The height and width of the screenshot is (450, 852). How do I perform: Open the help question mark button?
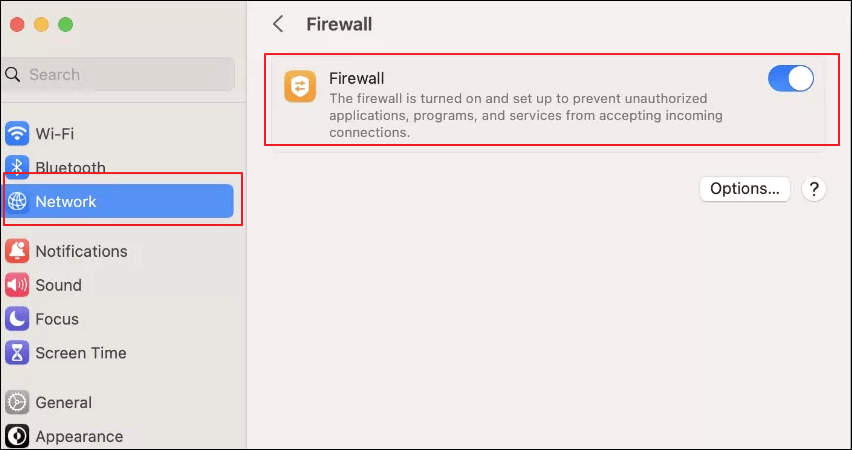pyautogui.click(x=814, y=189)
